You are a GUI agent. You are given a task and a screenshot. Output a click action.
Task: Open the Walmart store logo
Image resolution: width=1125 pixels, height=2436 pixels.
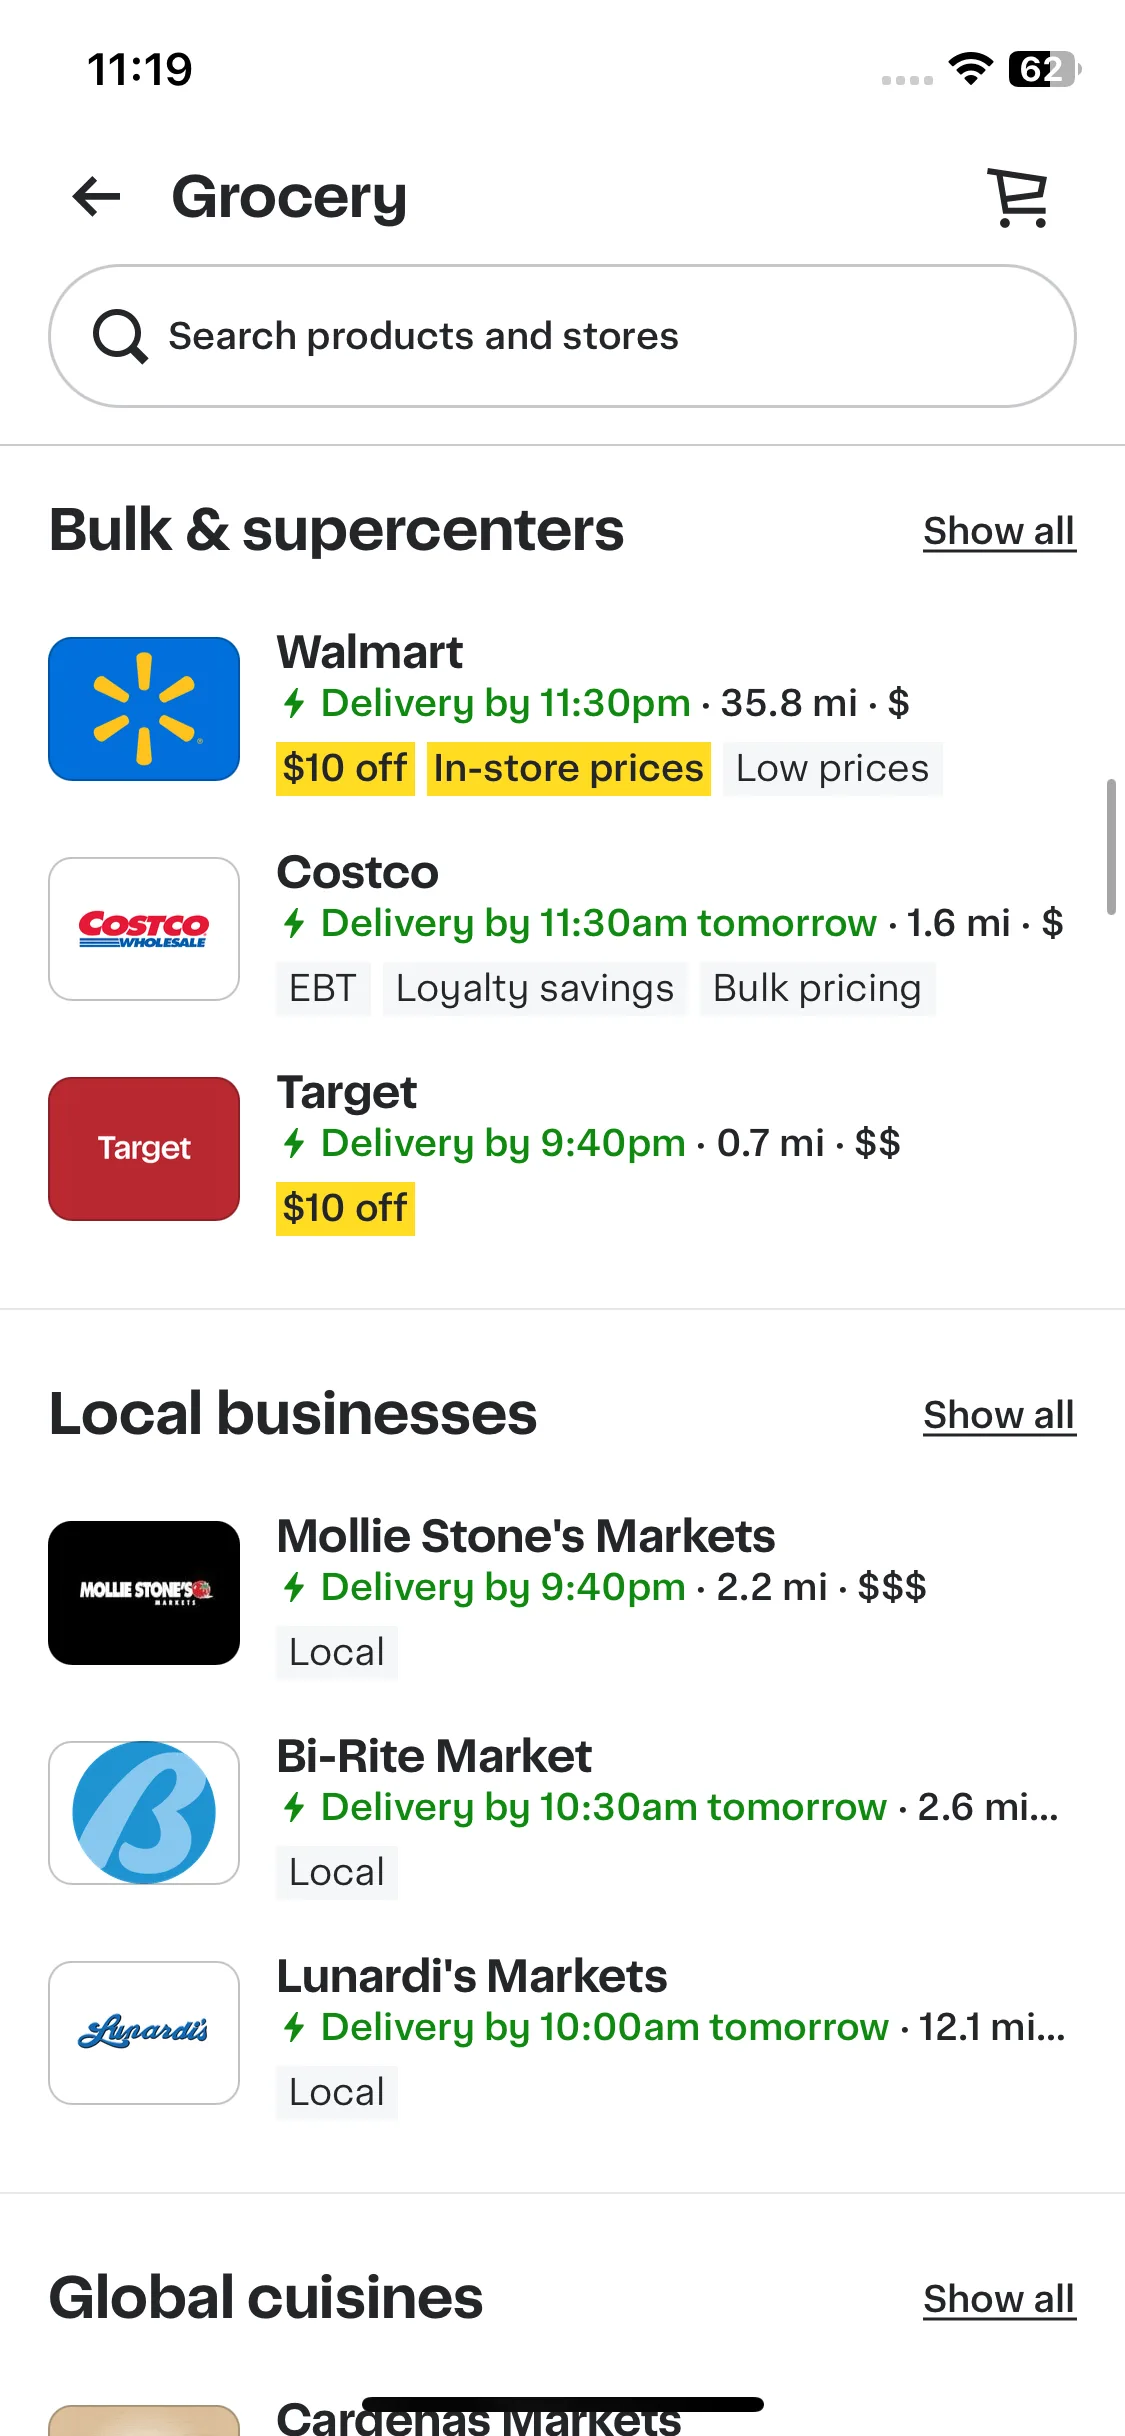[144, 709]
